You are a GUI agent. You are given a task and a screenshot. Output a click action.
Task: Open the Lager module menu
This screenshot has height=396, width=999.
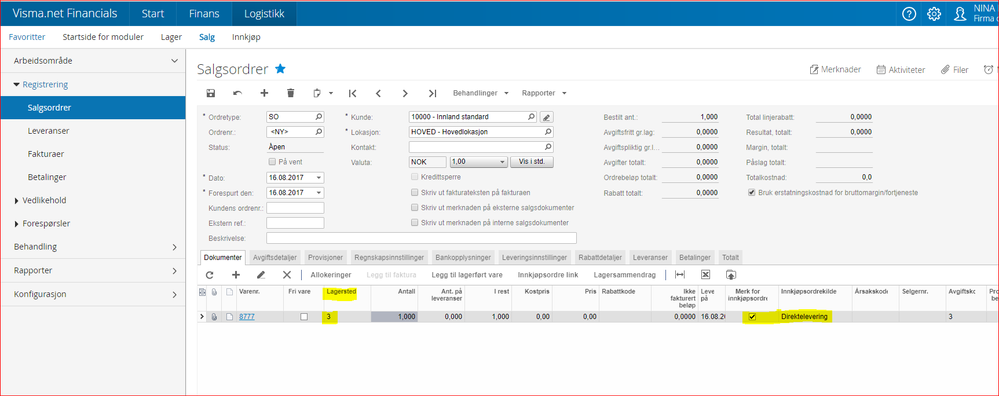(x=171, y=37)
